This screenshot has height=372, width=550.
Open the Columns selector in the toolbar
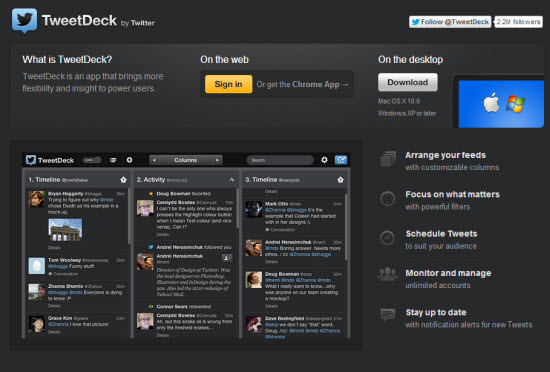coord(186,160)
